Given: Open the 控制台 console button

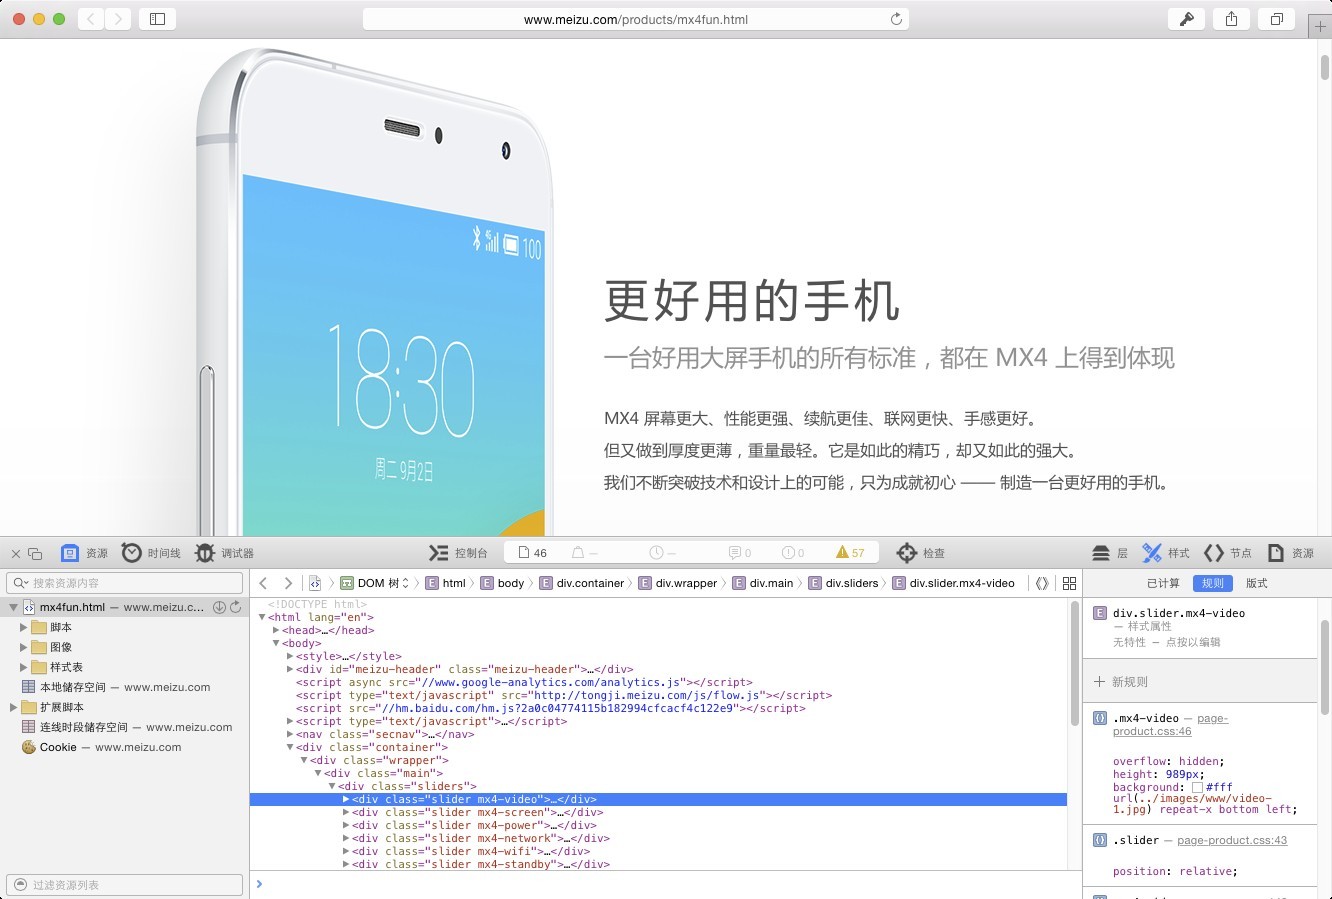Looking at the screenshot, I should (458, 553).
